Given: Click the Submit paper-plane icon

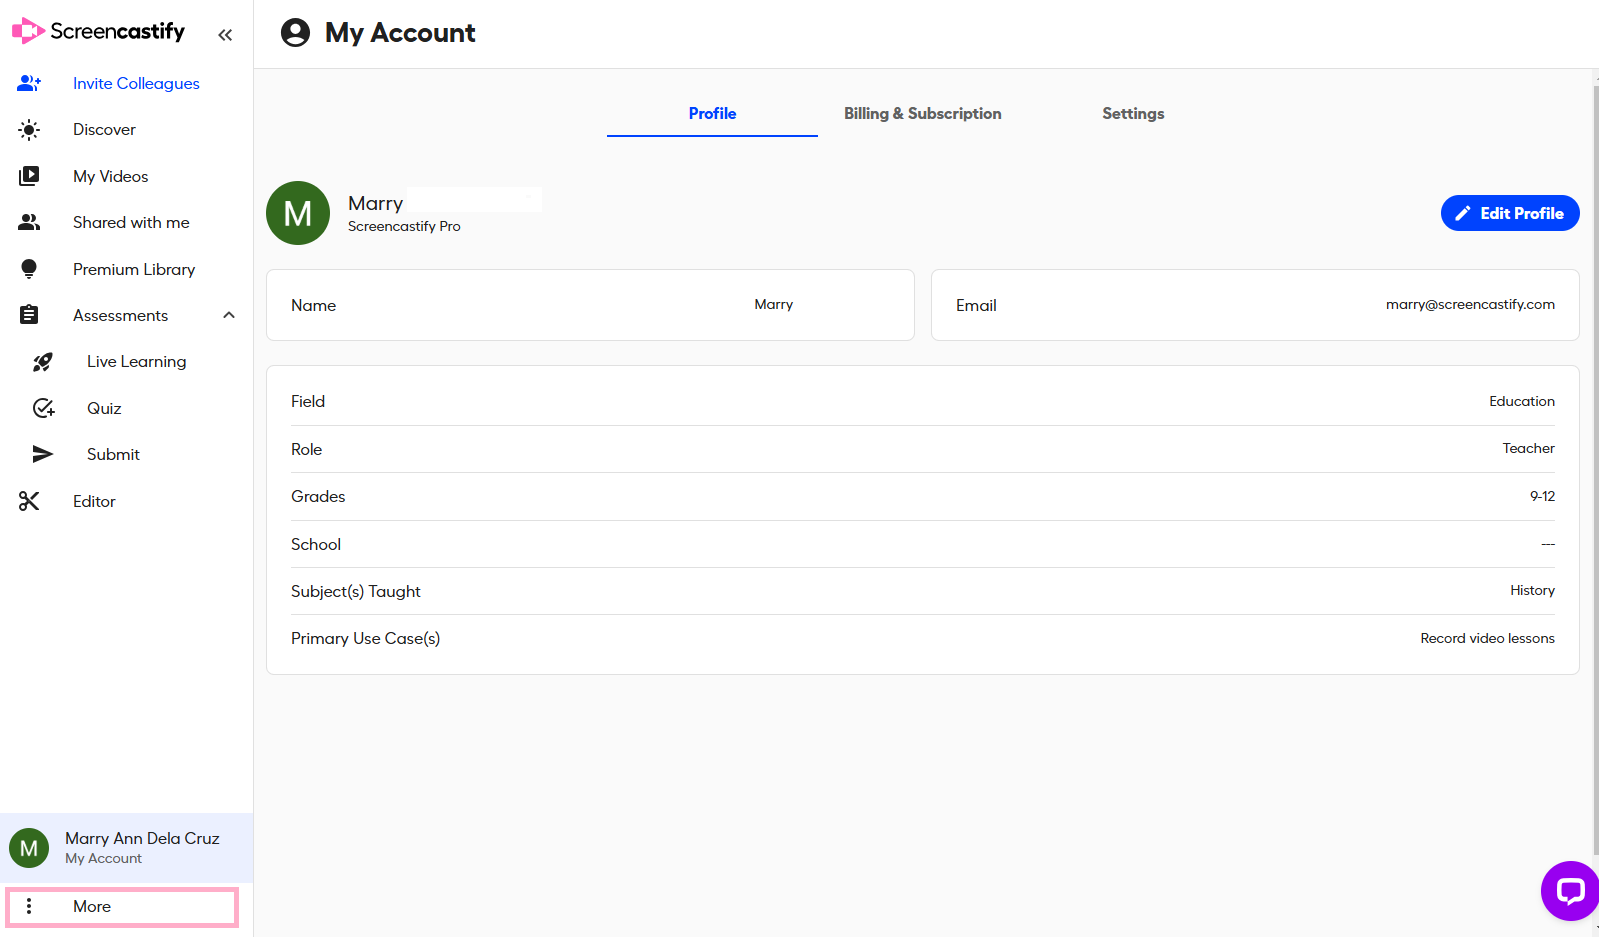Looking at the screenshot, I should pyautogui.click(x=43, y=454).
